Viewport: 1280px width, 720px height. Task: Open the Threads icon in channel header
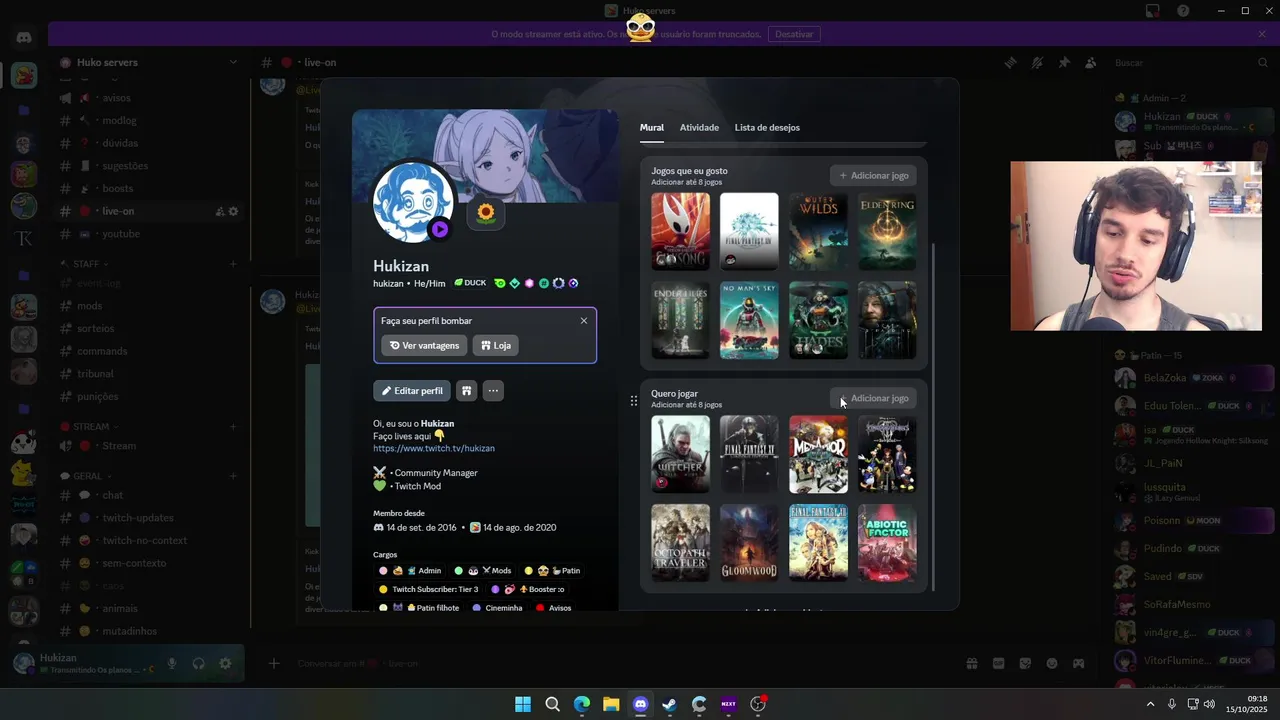click(x=1010, y=62)
